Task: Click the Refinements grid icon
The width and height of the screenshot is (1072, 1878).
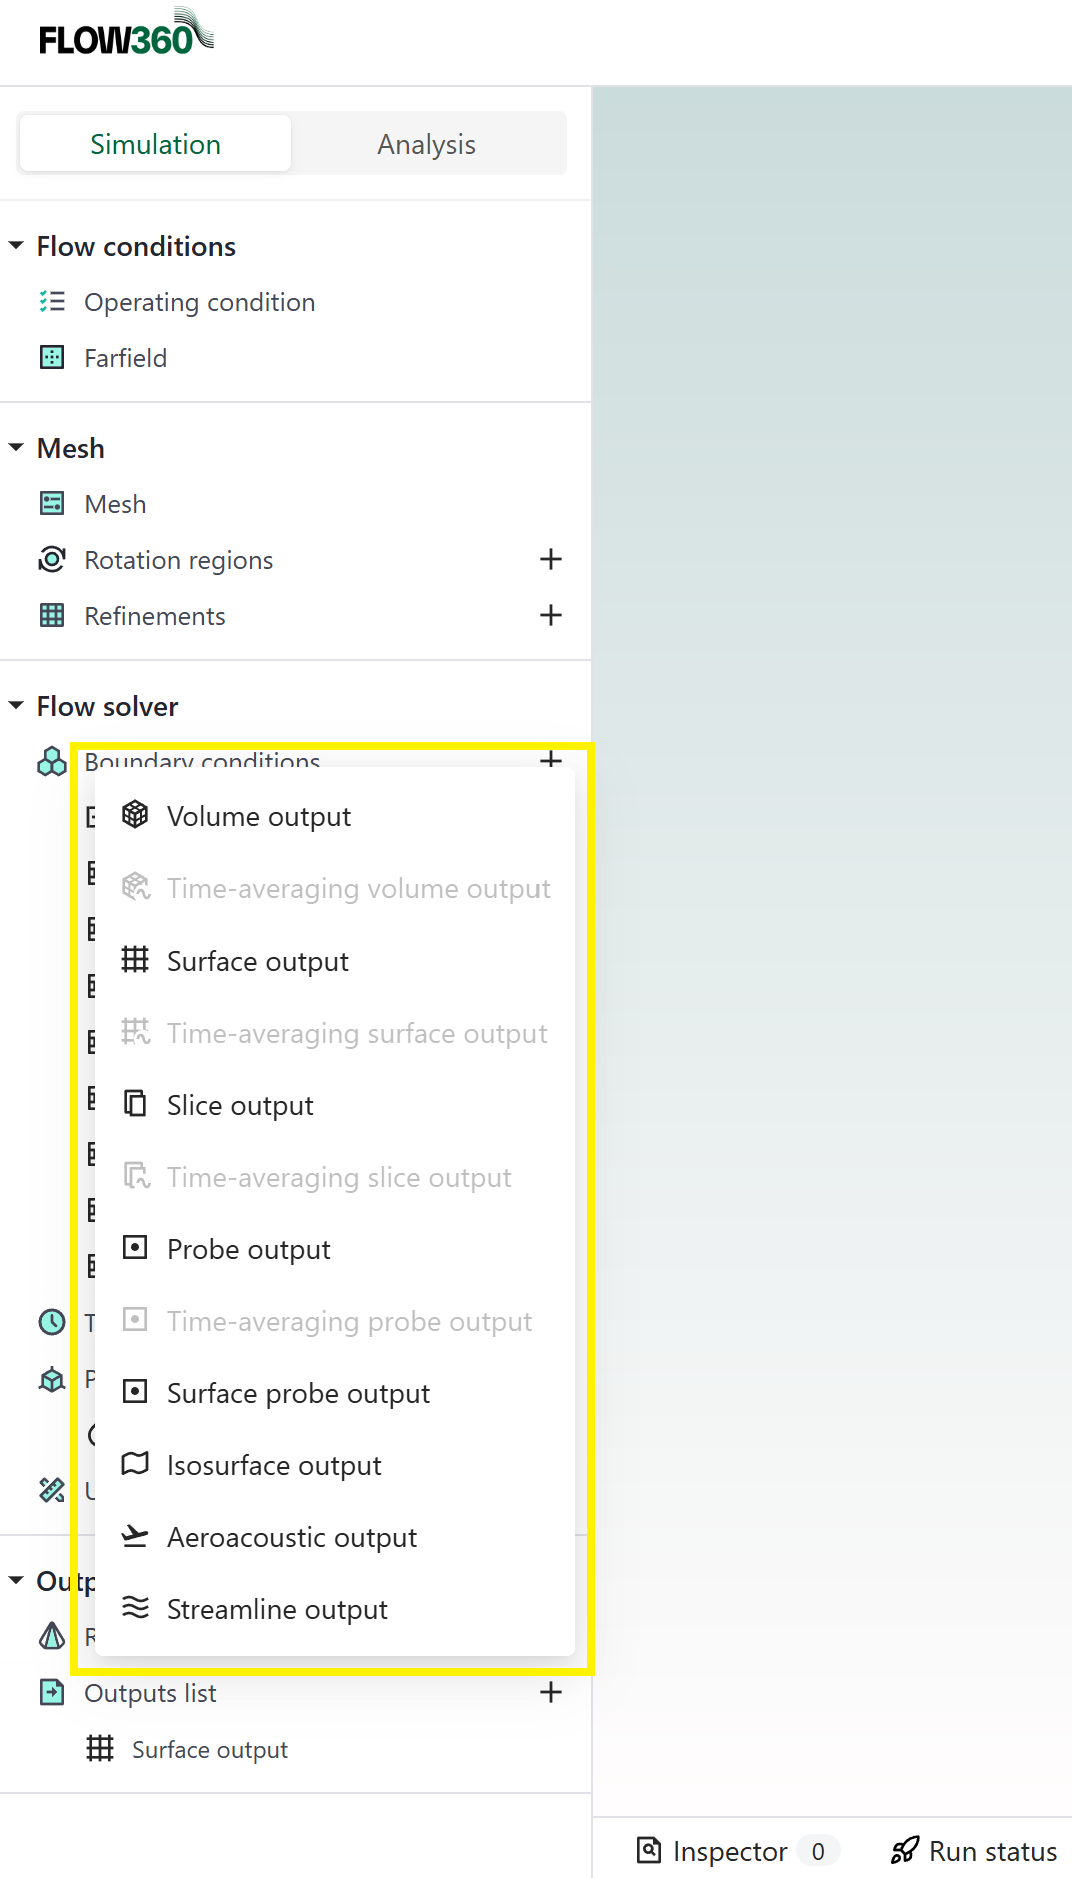Action: click(x=52, y=616)
